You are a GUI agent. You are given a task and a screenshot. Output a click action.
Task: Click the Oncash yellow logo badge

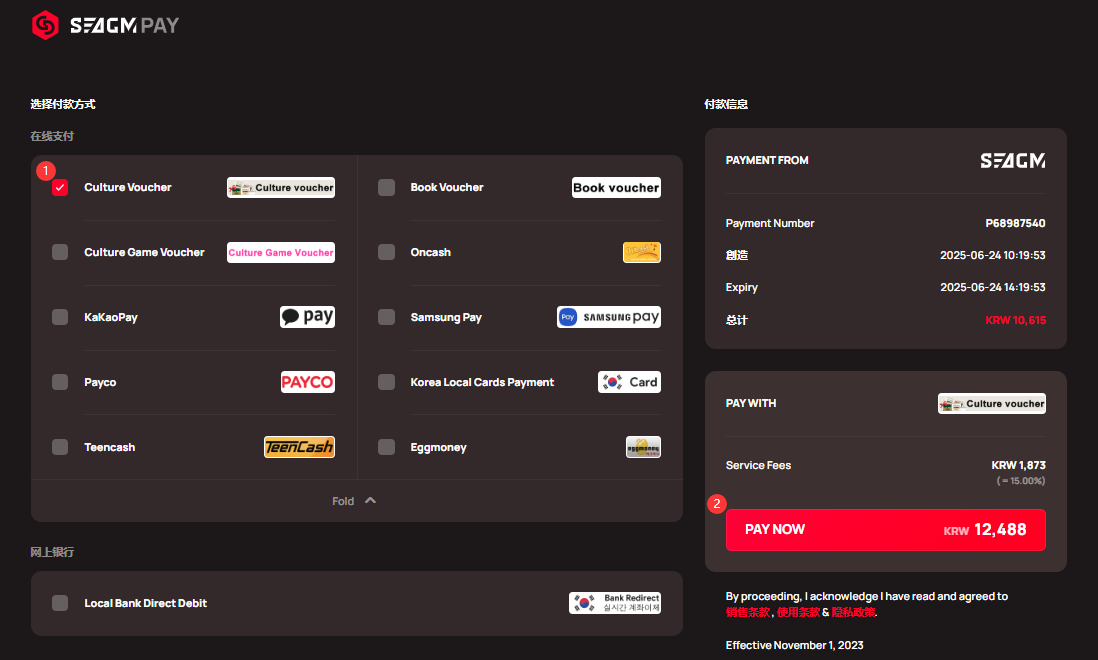coord(642,252)
